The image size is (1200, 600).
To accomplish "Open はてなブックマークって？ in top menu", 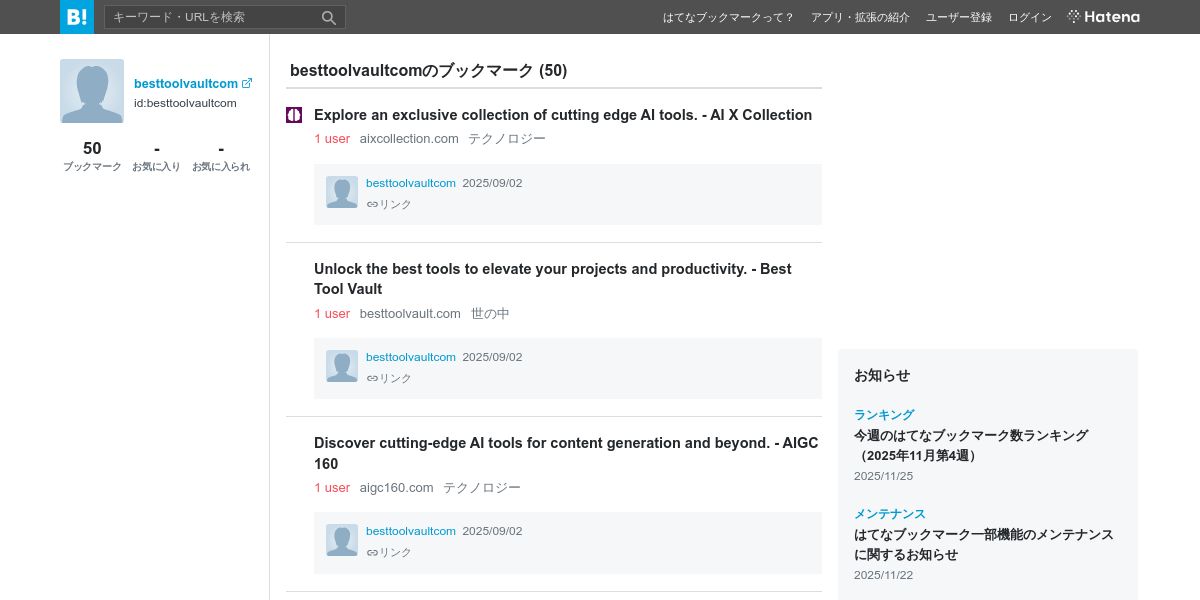I will [x=728, y=17].
